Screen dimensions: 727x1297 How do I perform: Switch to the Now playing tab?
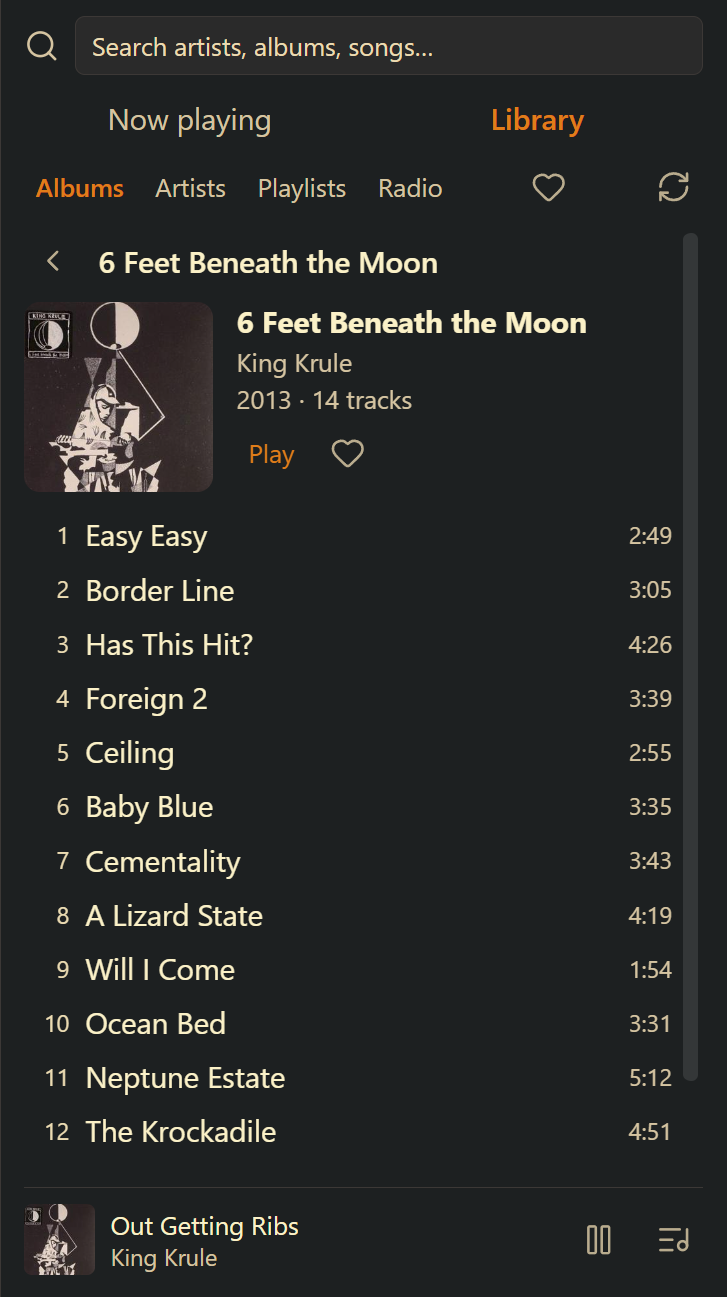[x=190, y=120]
